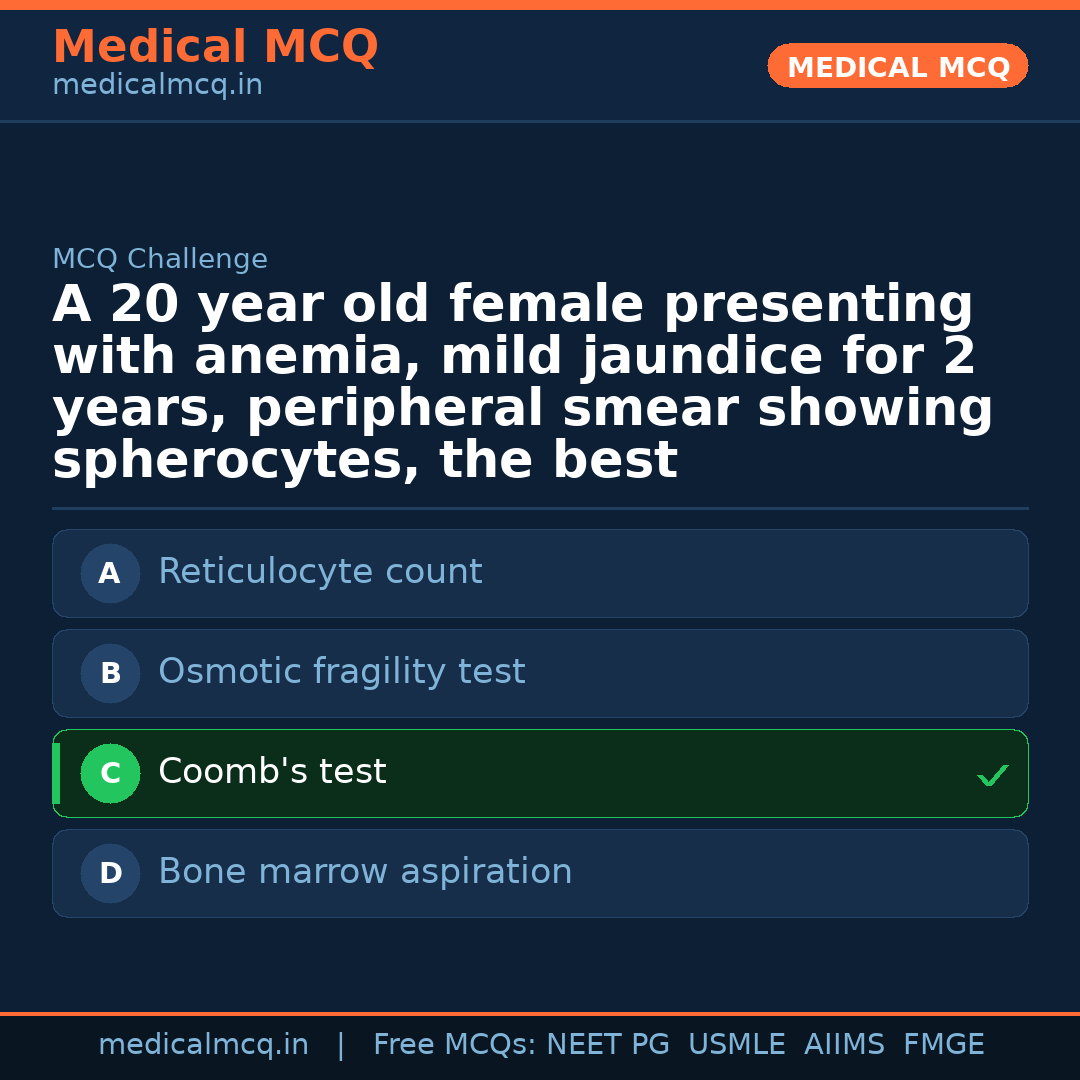Click the Medical MCQ header title
The image size is (1080, 1080).
click(215, 47)
